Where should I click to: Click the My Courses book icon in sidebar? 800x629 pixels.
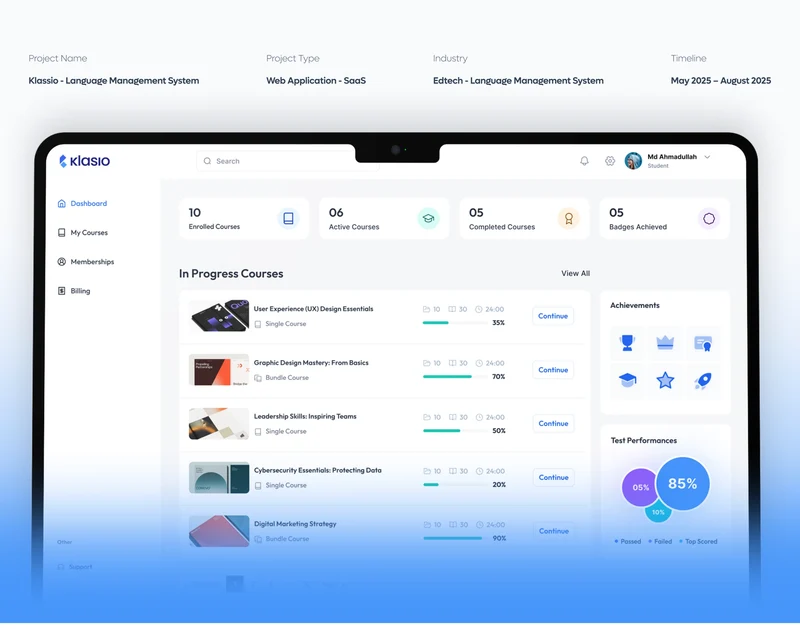62,233
